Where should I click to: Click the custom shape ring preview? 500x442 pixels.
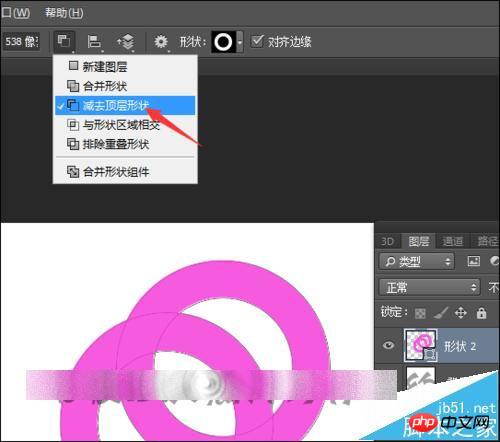[223, 42]
